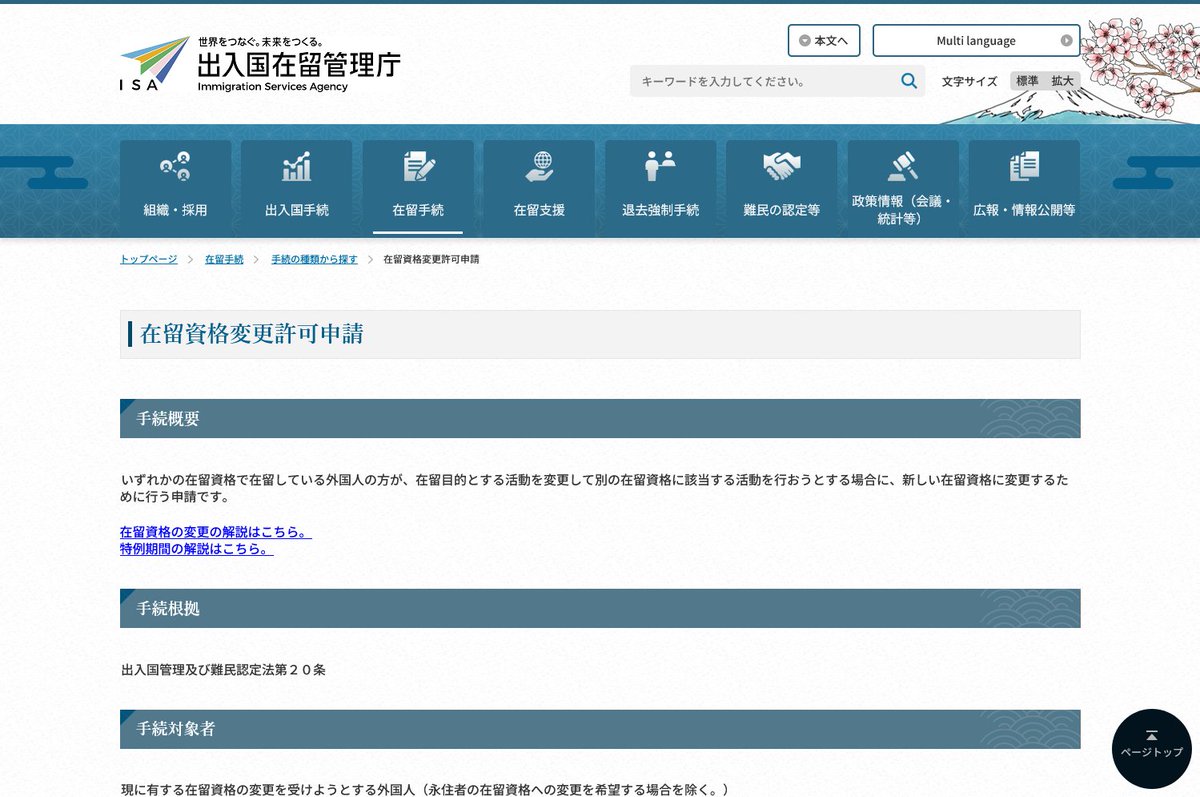Image resolution: width=1200 pixels, height=797 pixels.
Task: Click the 本文へ arrow icon
Action: tap(804, 41)
